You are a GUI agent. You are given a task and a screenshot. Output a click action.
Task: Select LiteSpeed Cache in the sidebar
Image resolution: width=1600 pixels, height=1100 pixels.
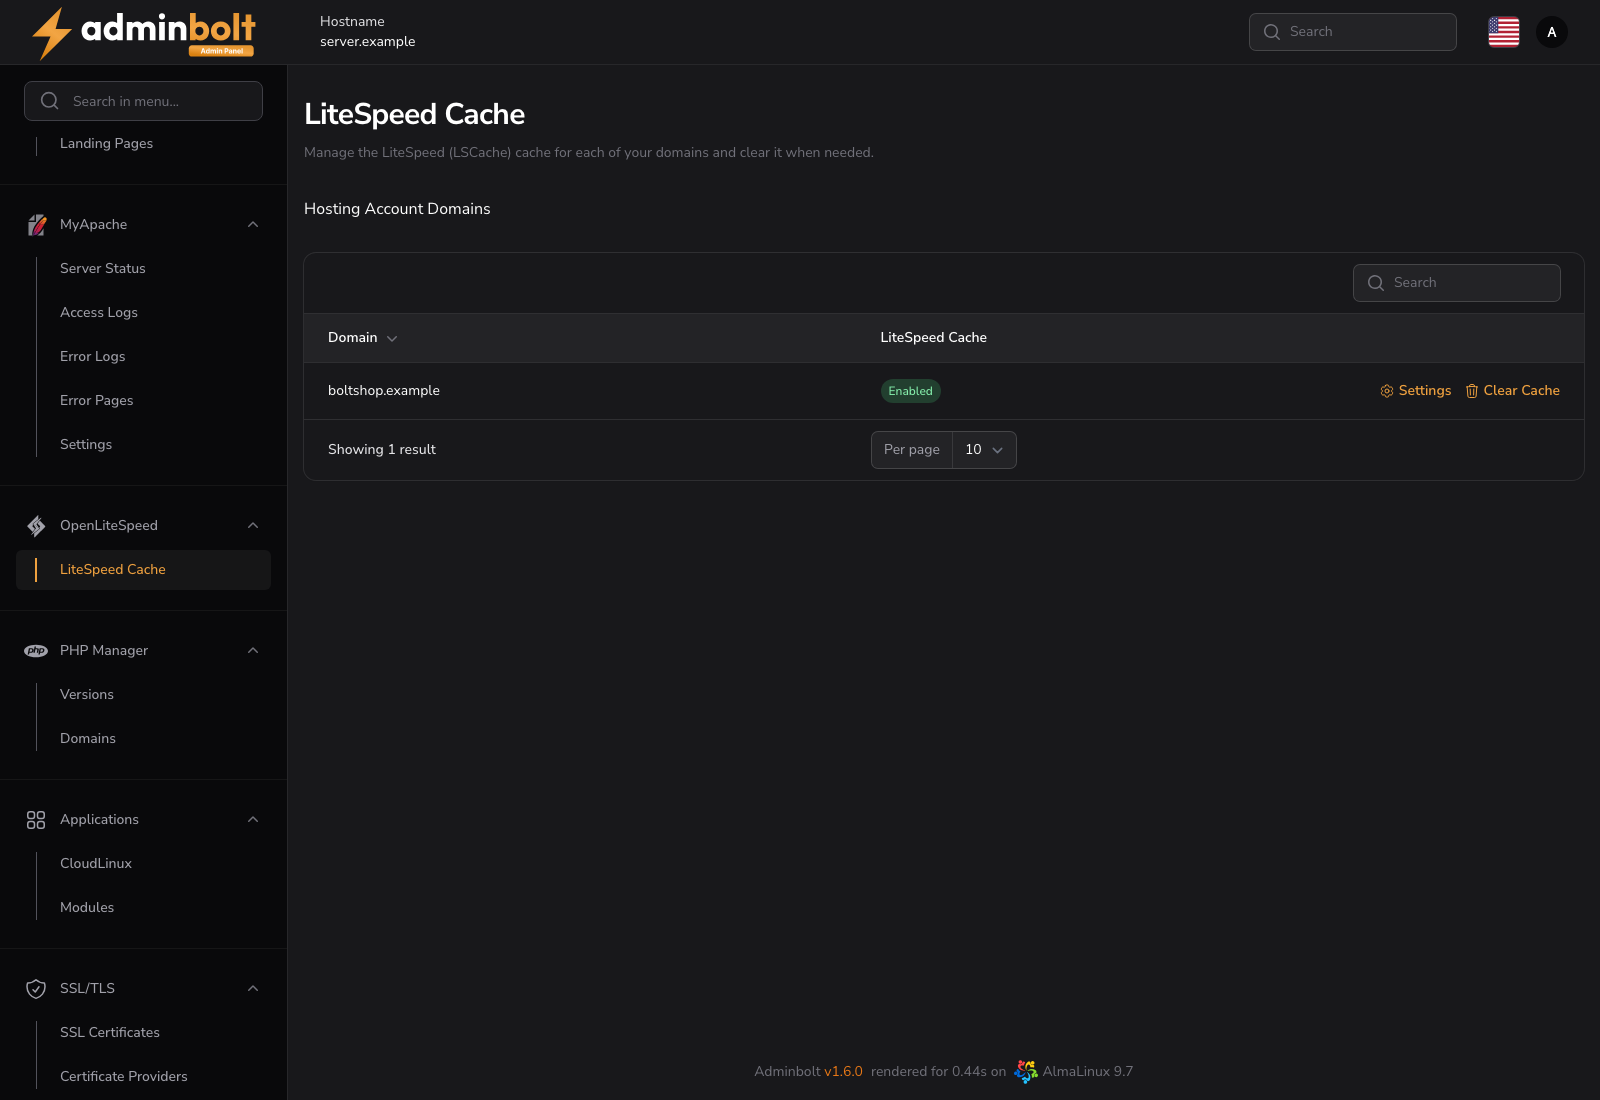pyautogui.click(x=143, y=570)
